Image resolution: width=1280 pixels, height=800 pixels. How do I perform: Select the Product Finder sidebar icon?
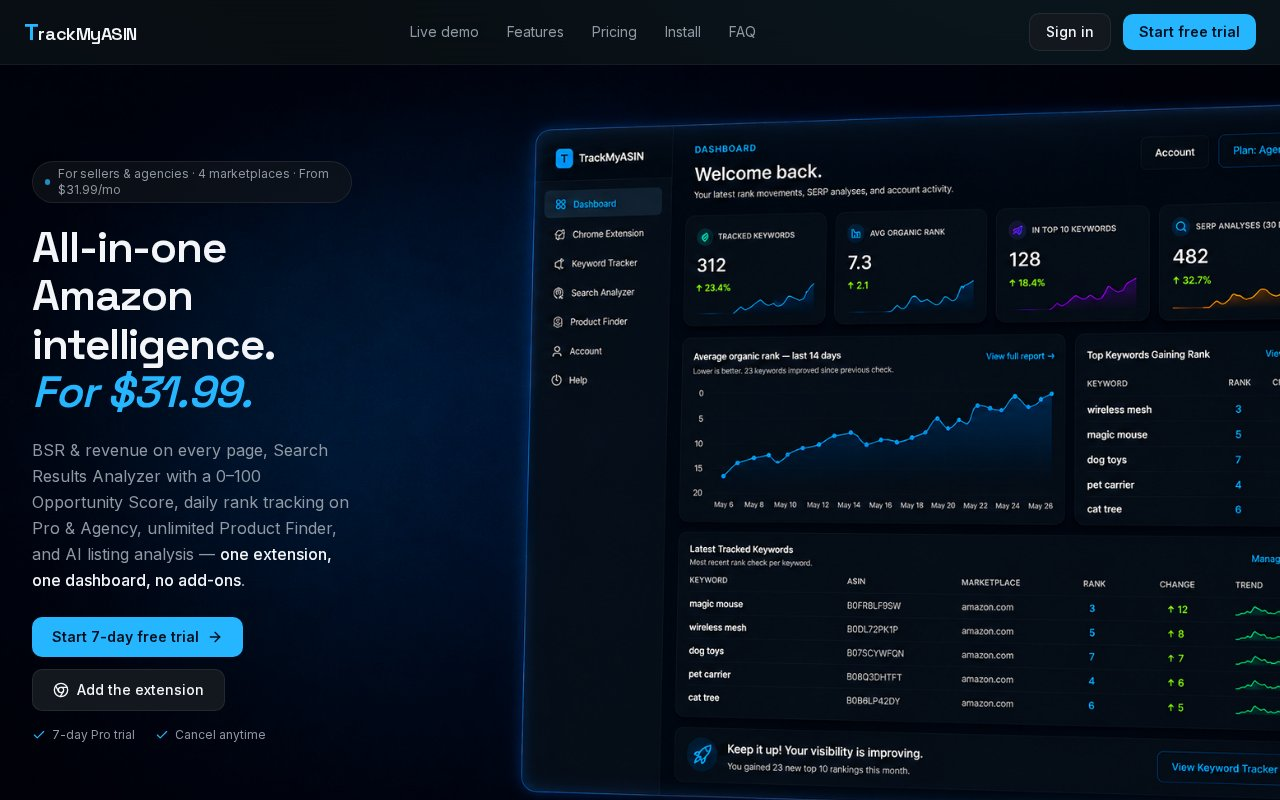click(558, 322)
